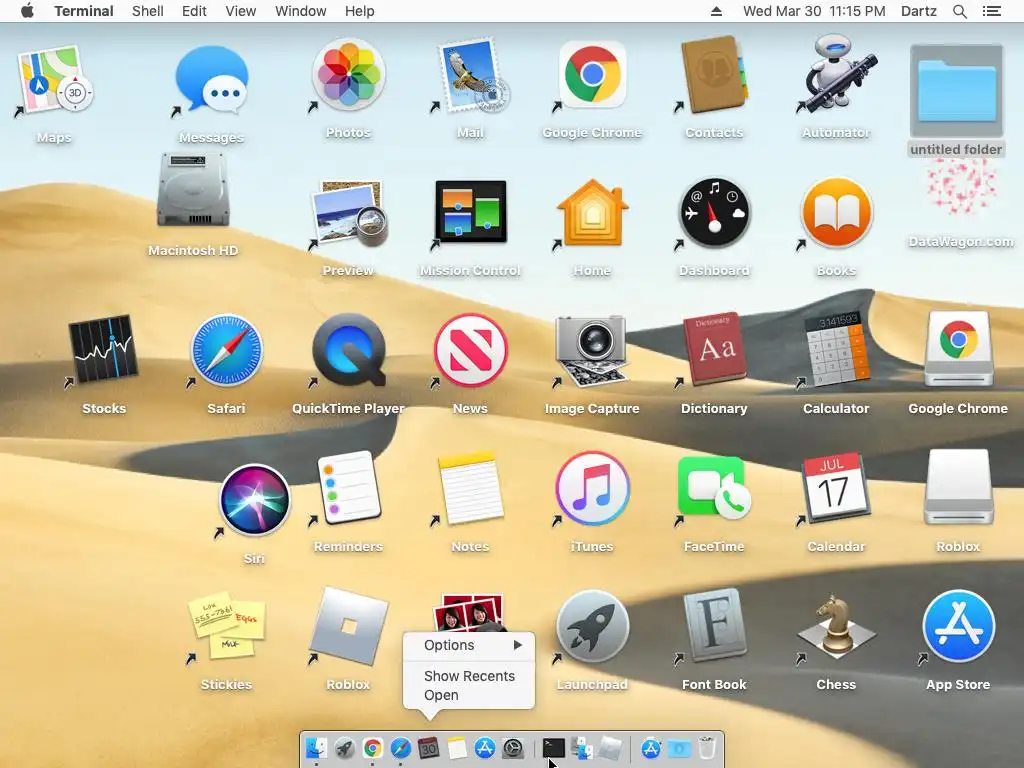This screenshot has height=768, width=1024.
Task: Open the Stocks app icon
Action: click(x=103, y=351)
